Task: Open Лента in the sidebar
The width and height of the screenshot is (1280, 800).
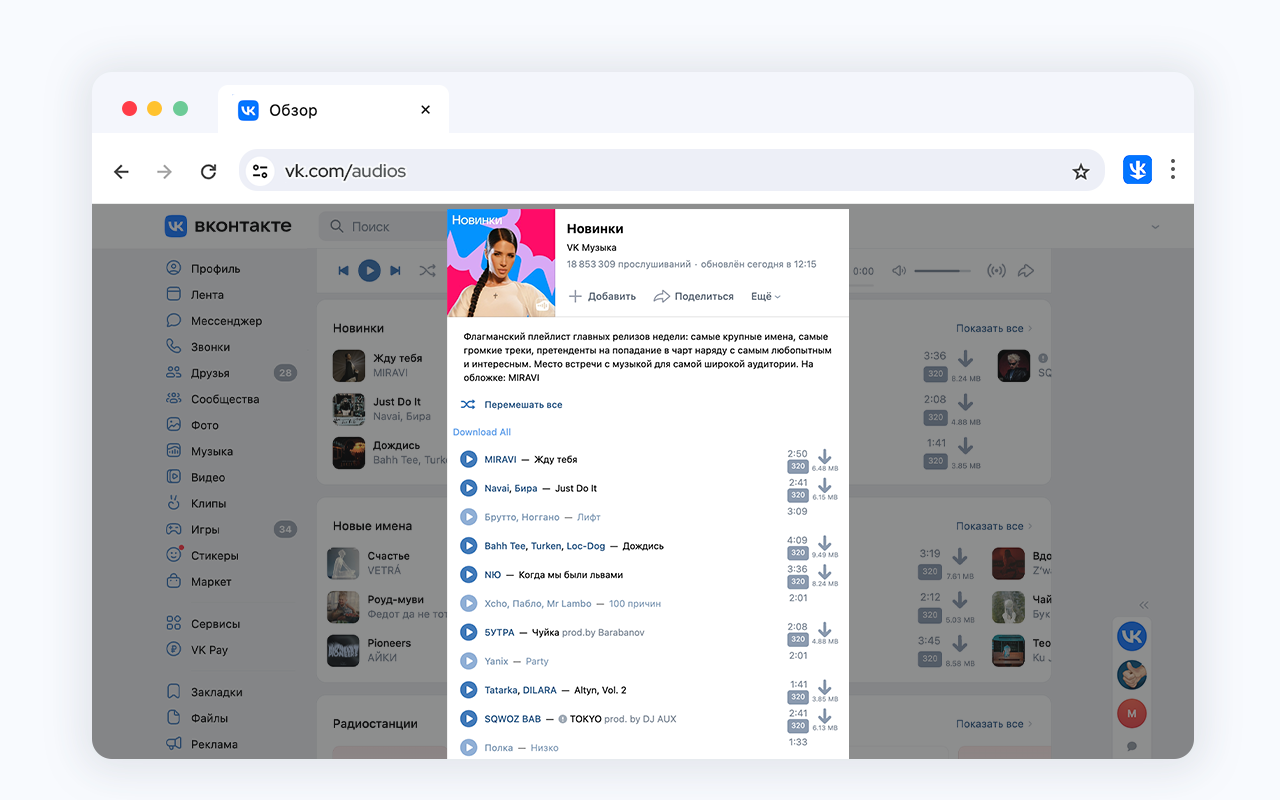Action: click(x=194, y=294)
